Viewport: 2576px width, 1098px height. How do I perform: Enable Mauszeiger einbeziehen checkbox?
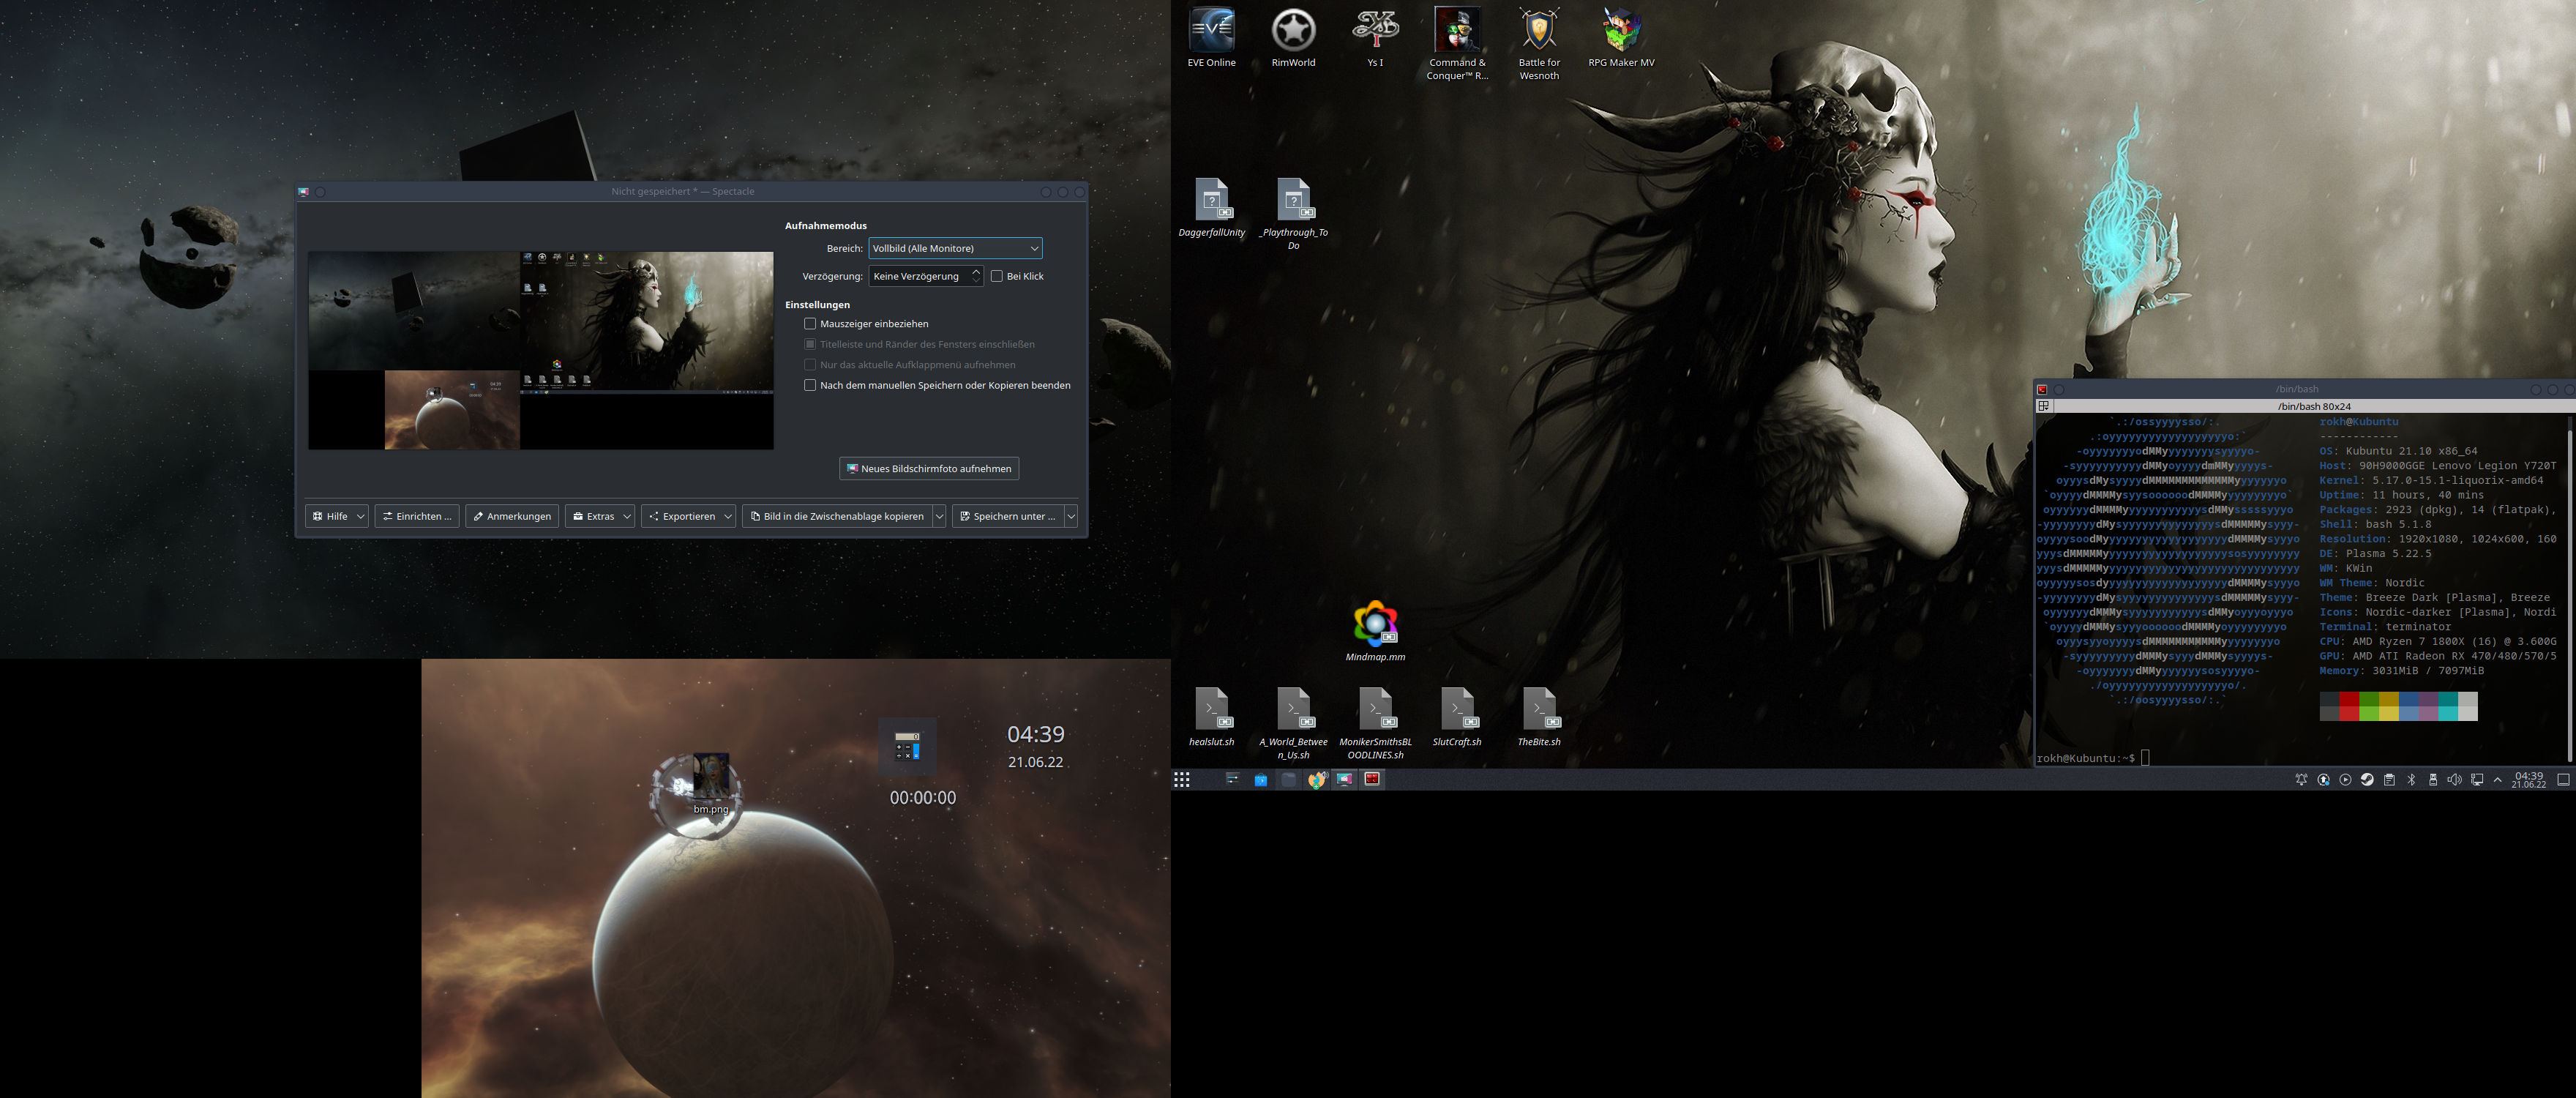tap(810, 324)
